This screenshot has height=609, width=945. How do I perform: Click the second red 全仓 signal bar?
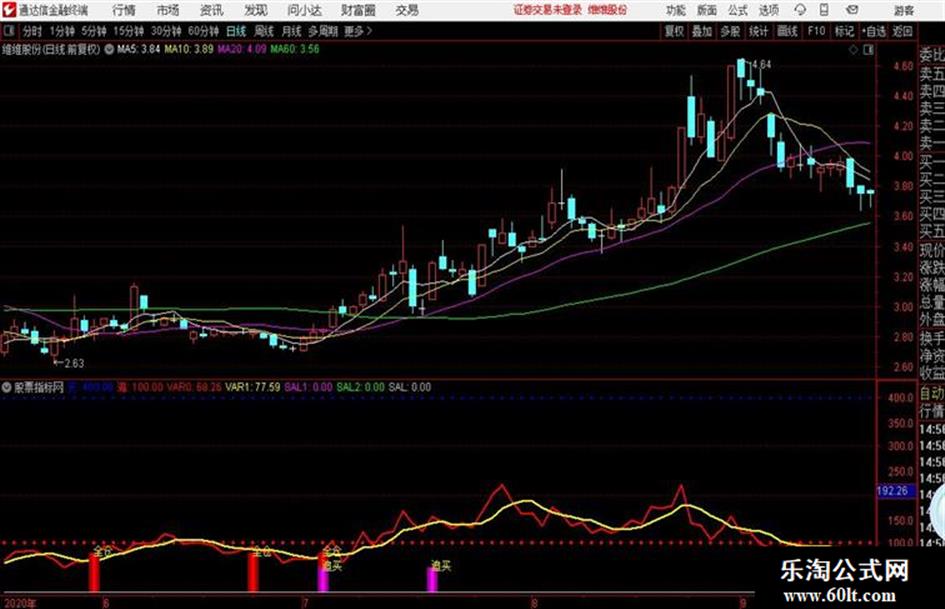tap(253, 573)
